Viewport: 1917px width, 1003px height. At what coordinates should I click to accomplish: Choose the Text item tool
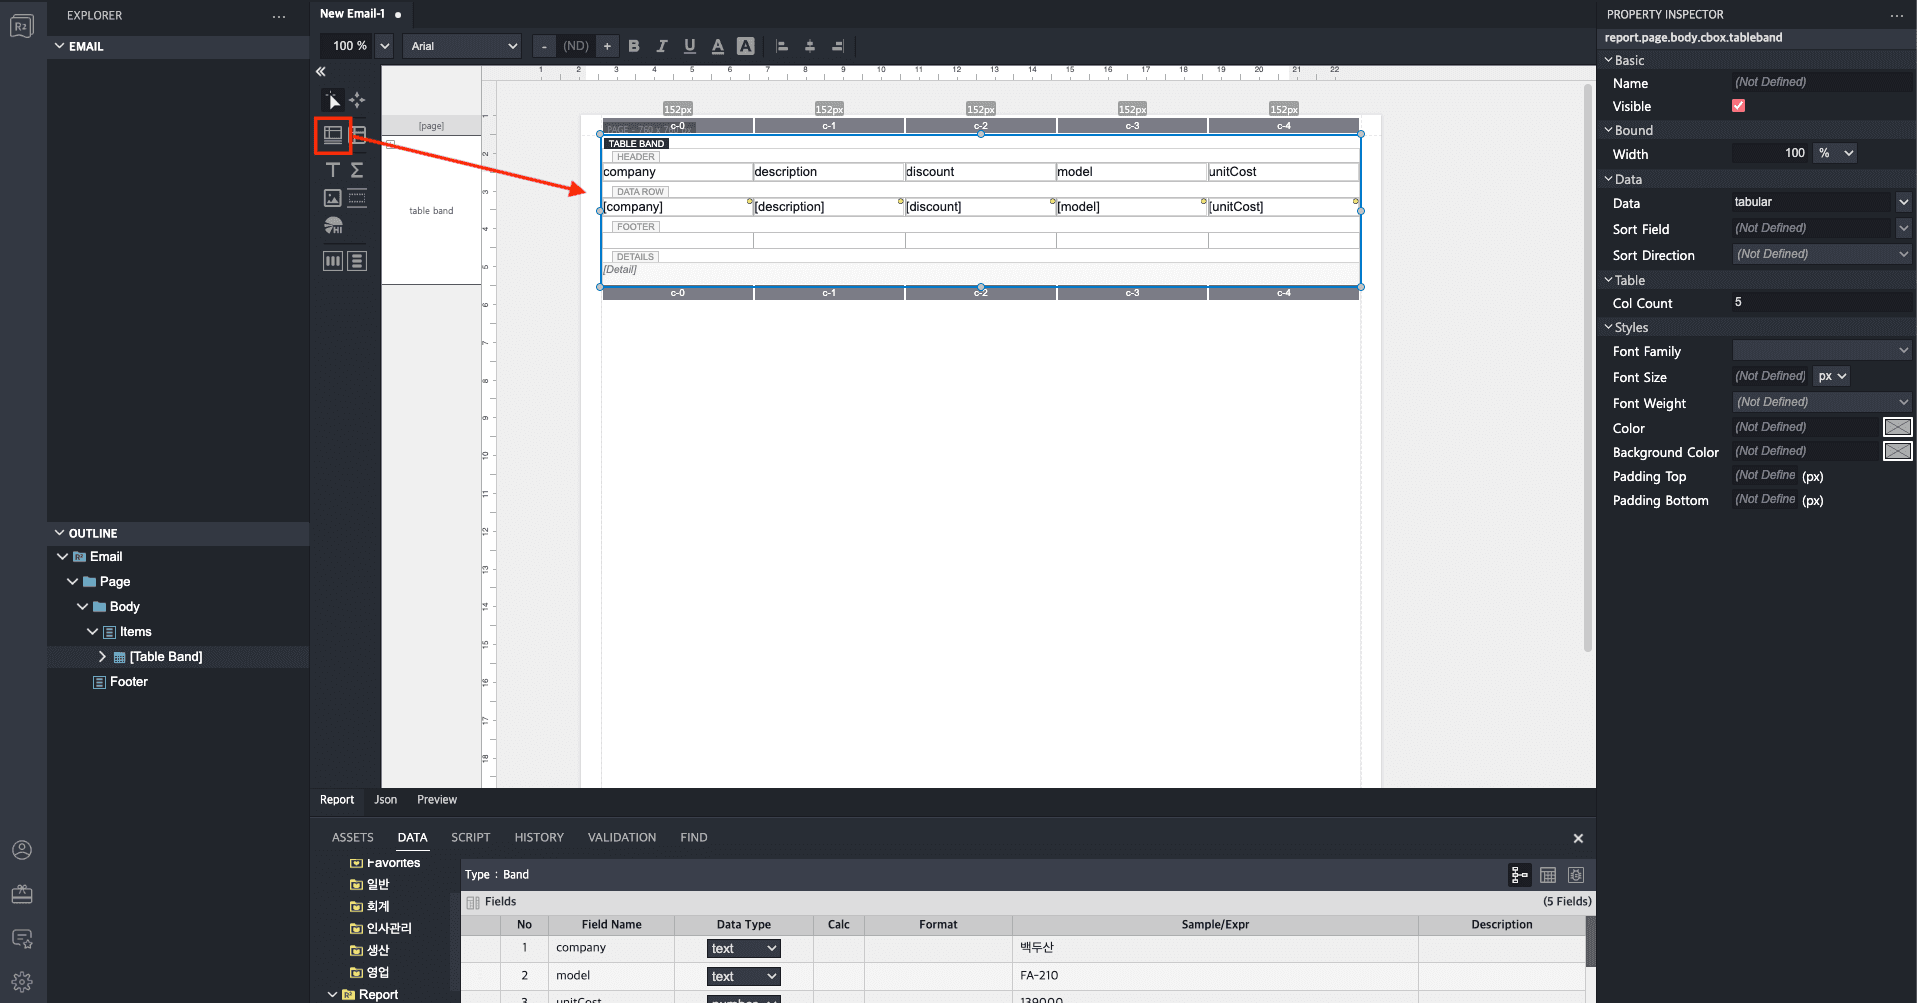coord(333,170)
